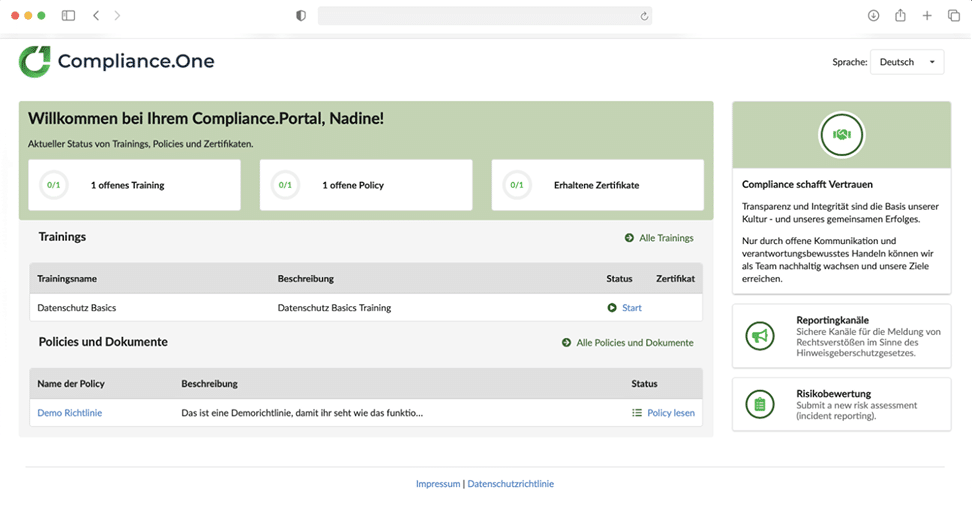Click the play icon next to Start
This screenshot has height=506, width=972.
pyautogui.click(x=612, y=308)
